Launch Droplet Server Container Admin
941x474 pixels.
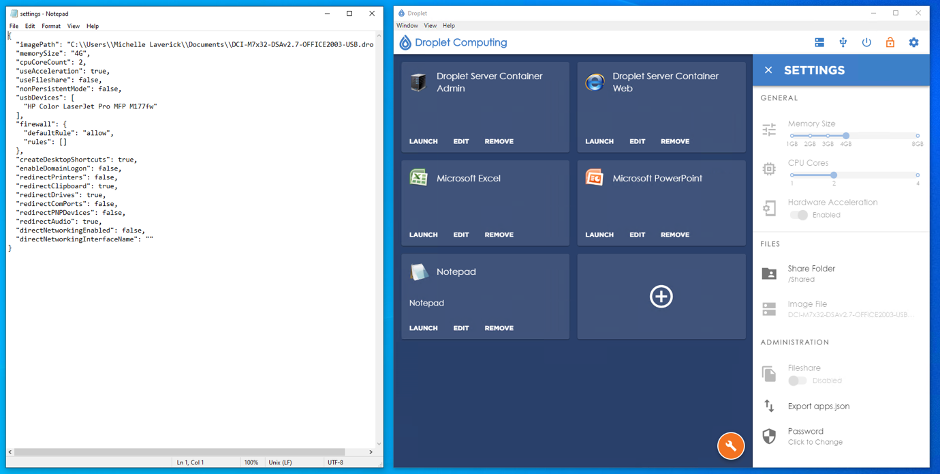pyautogui.click(x=423, y=142)
